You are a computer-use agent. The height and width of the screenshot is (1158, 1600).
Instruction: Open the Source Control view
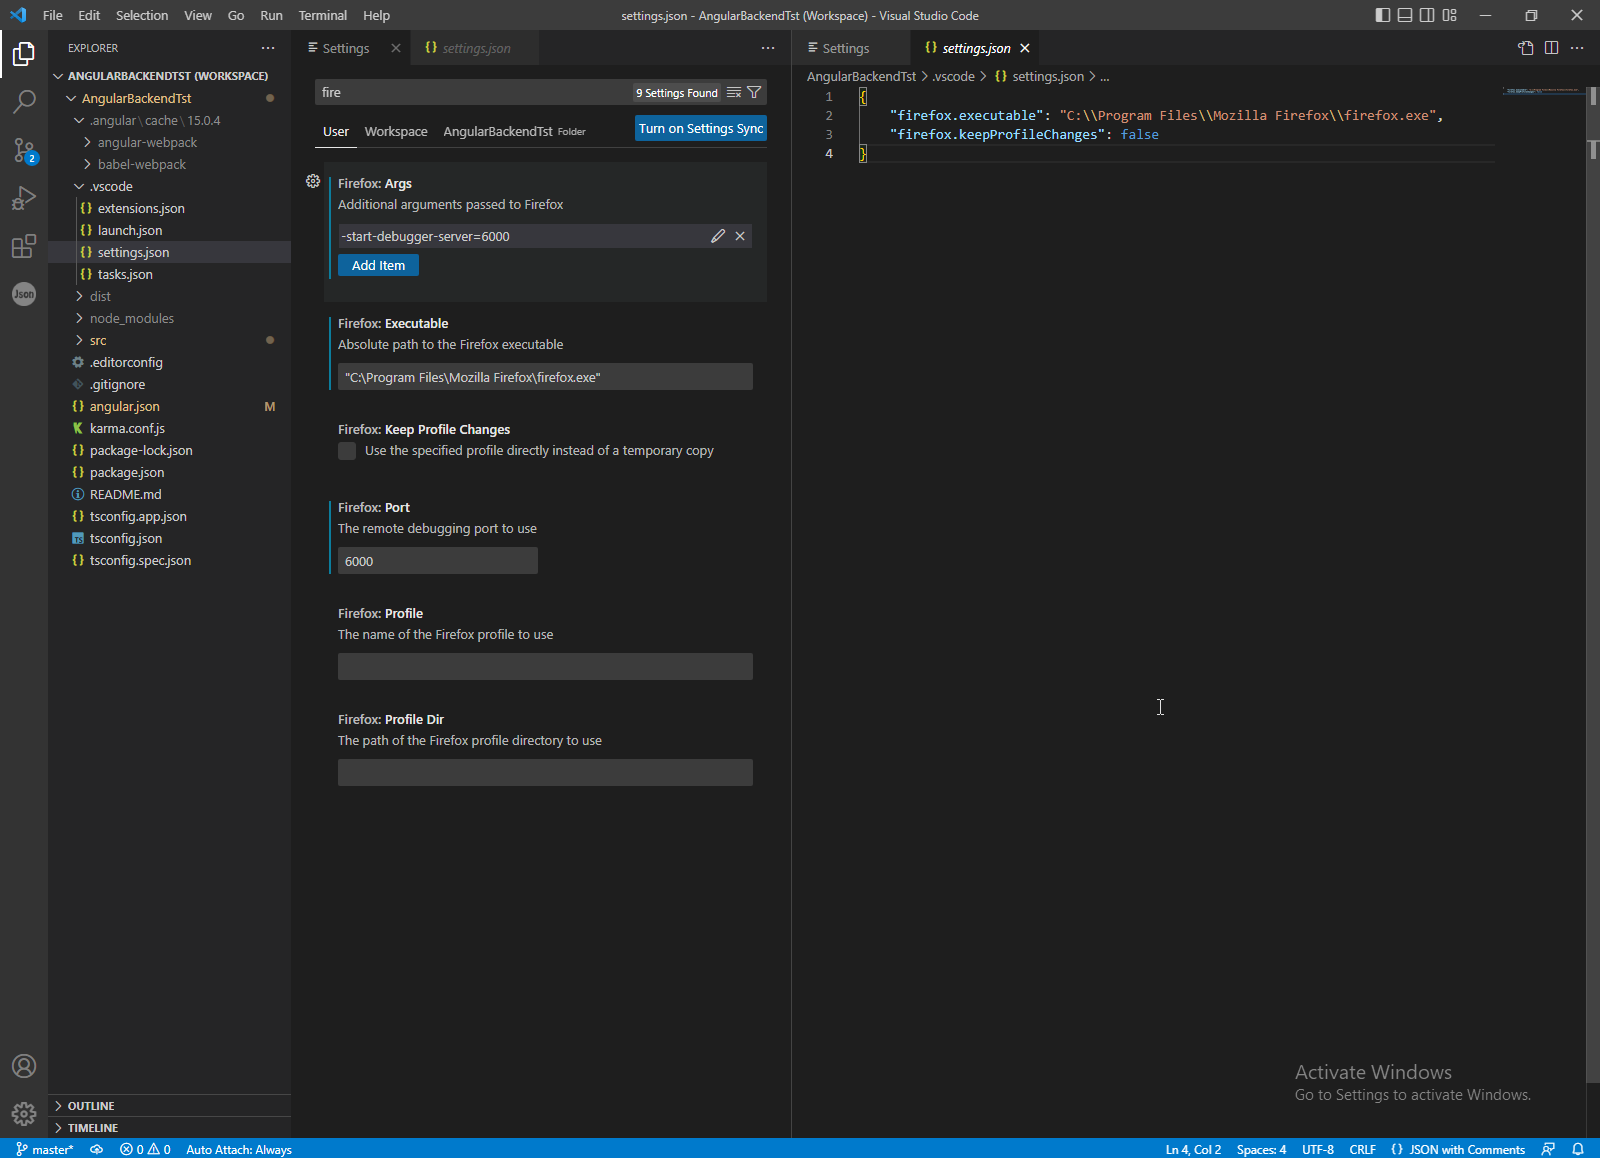[x=24, y=150]
